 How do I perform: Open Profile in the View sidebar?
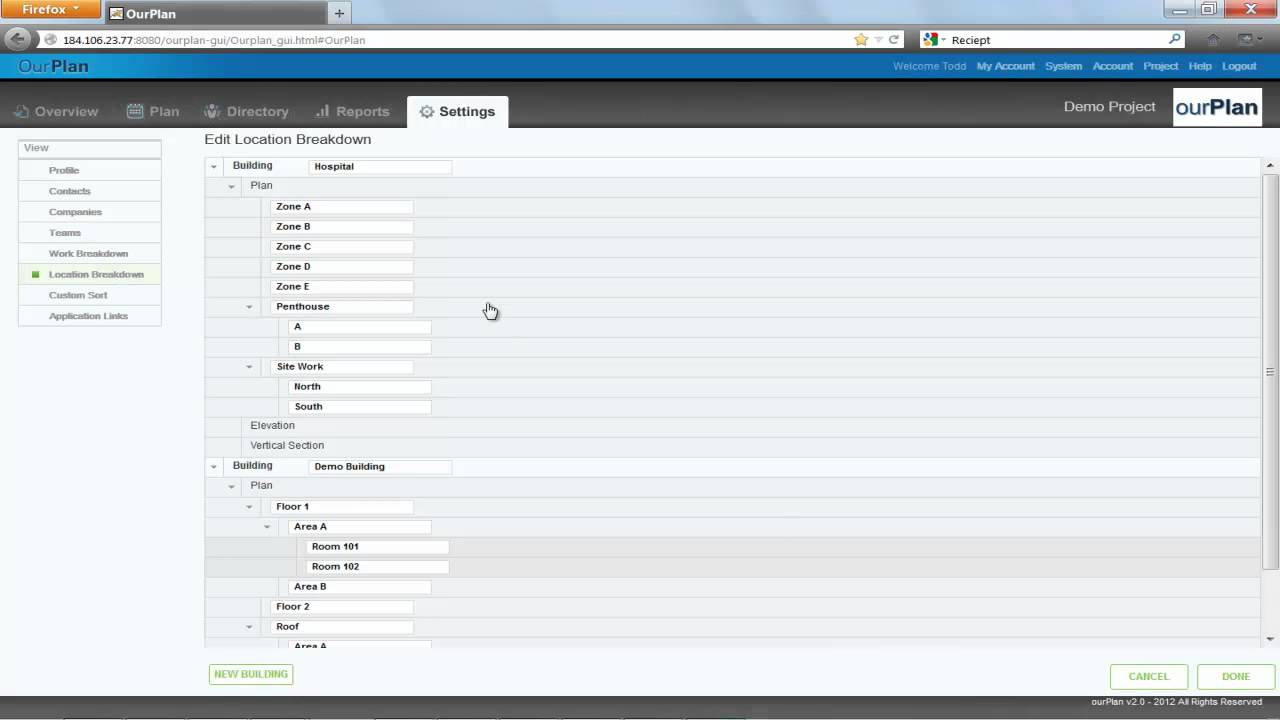pyautogui.click(x=90, y=170)
